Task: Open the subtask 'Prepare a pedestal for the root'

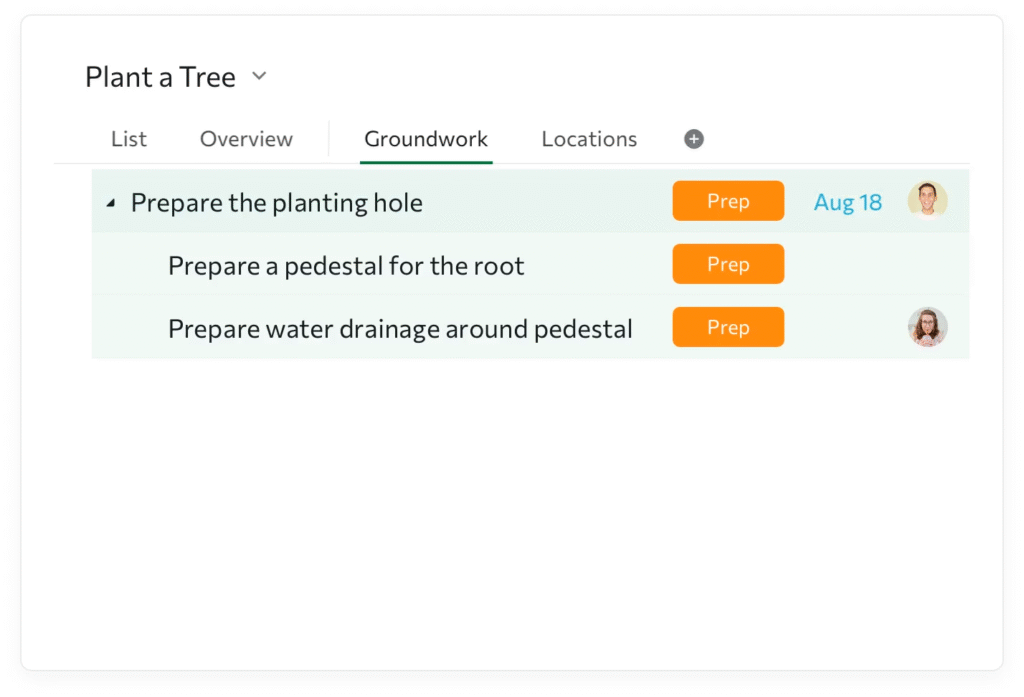Action: tap(345, 264)
